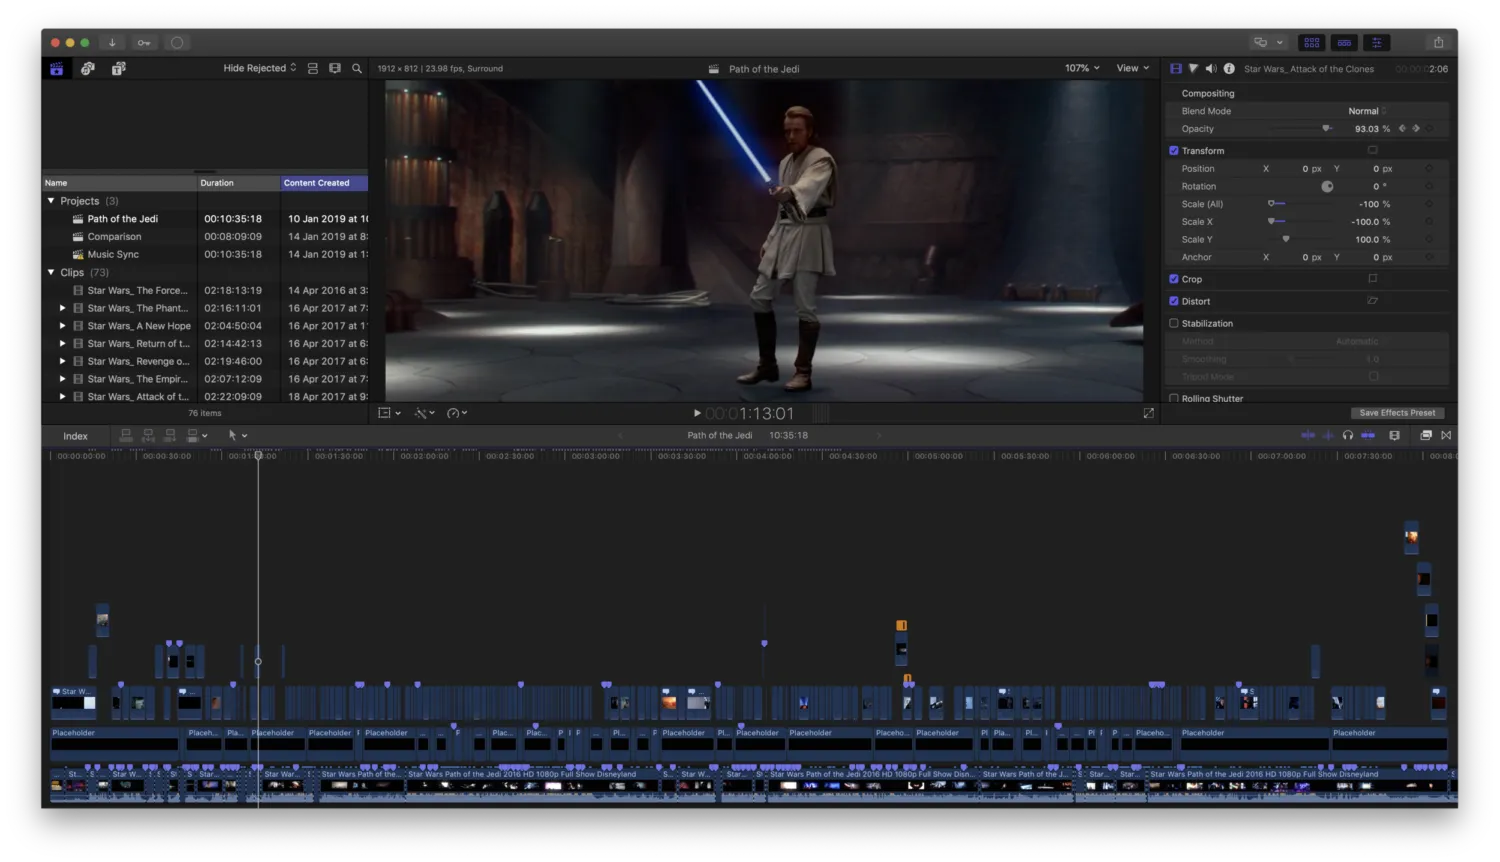This screenshot has width=1500, height=862.
Task: Enable the Rolling Shutter checkbox
Action: click(1174, 398)
